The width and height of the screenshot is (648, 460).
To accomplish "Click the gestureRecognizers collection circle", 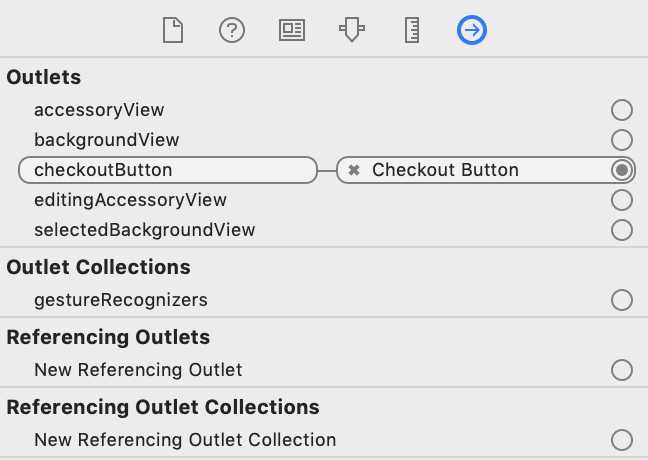I will pyautogui.click(x=622, y=300).
